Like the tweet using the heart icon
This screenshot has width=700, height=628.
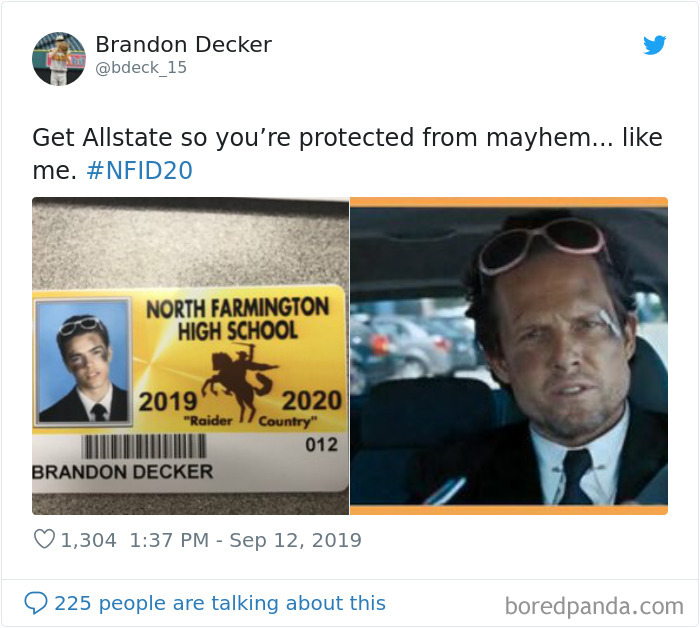point(44,539)
